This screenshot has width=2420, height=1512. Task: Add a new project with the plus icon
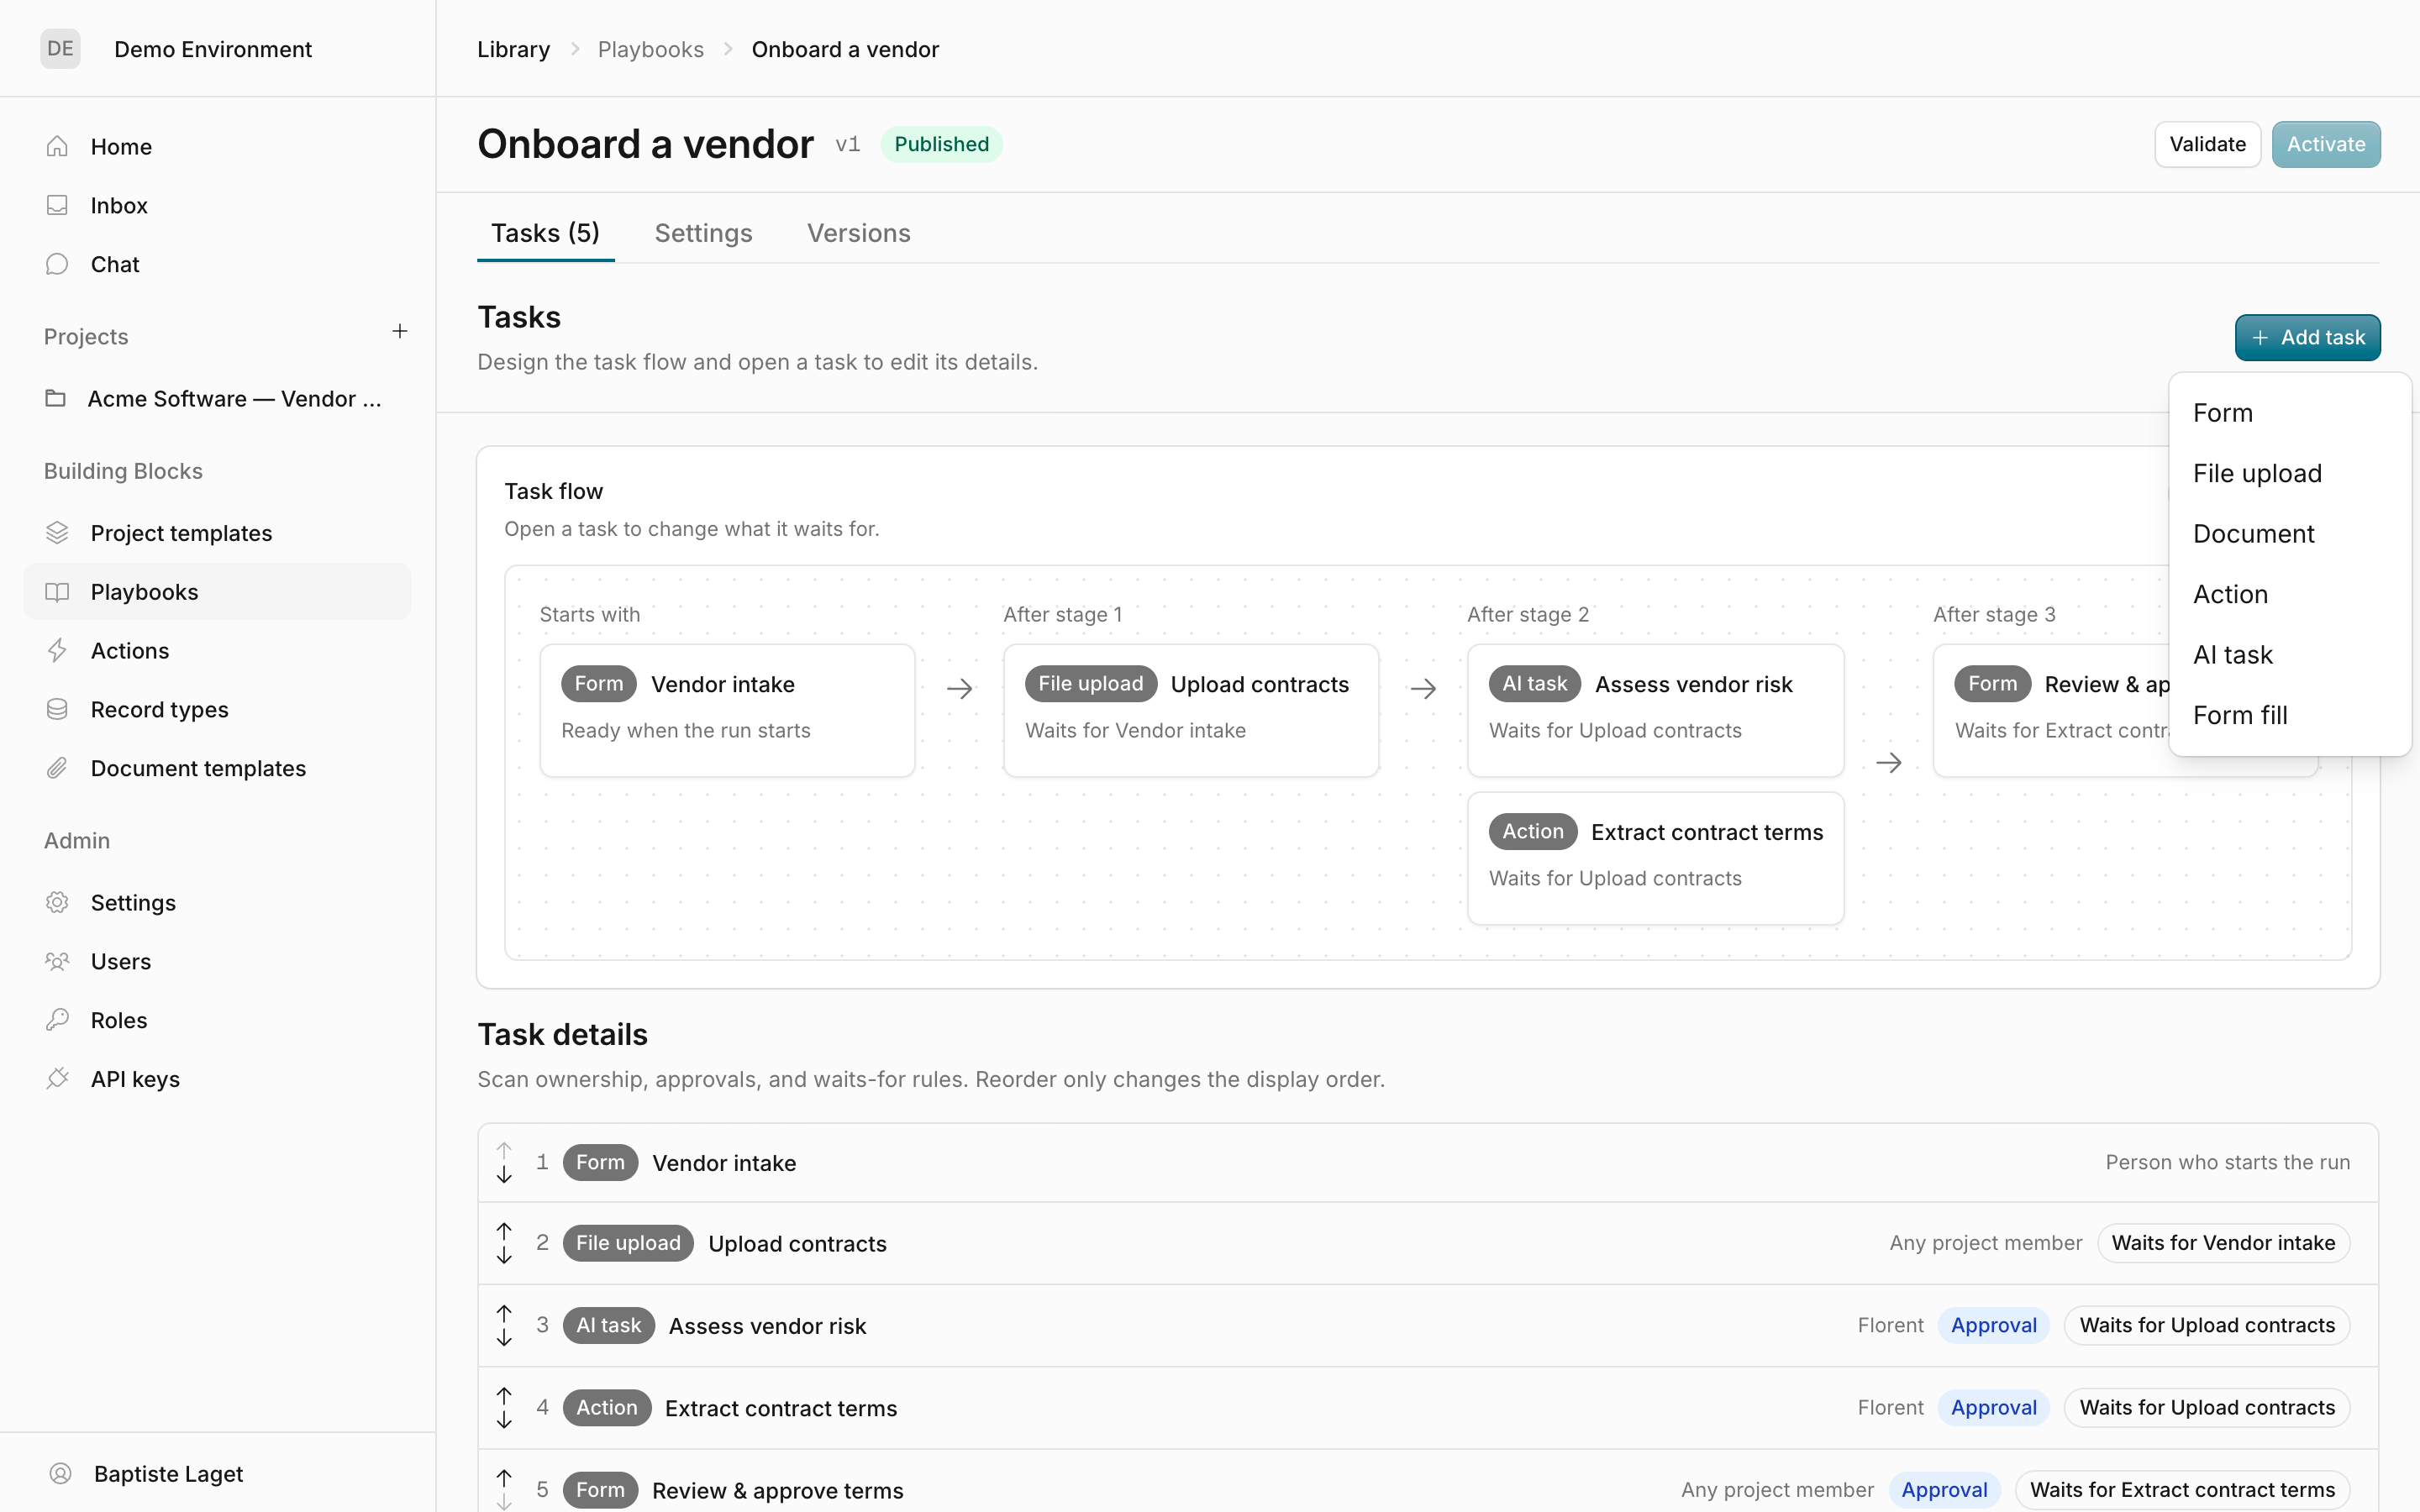400,331
